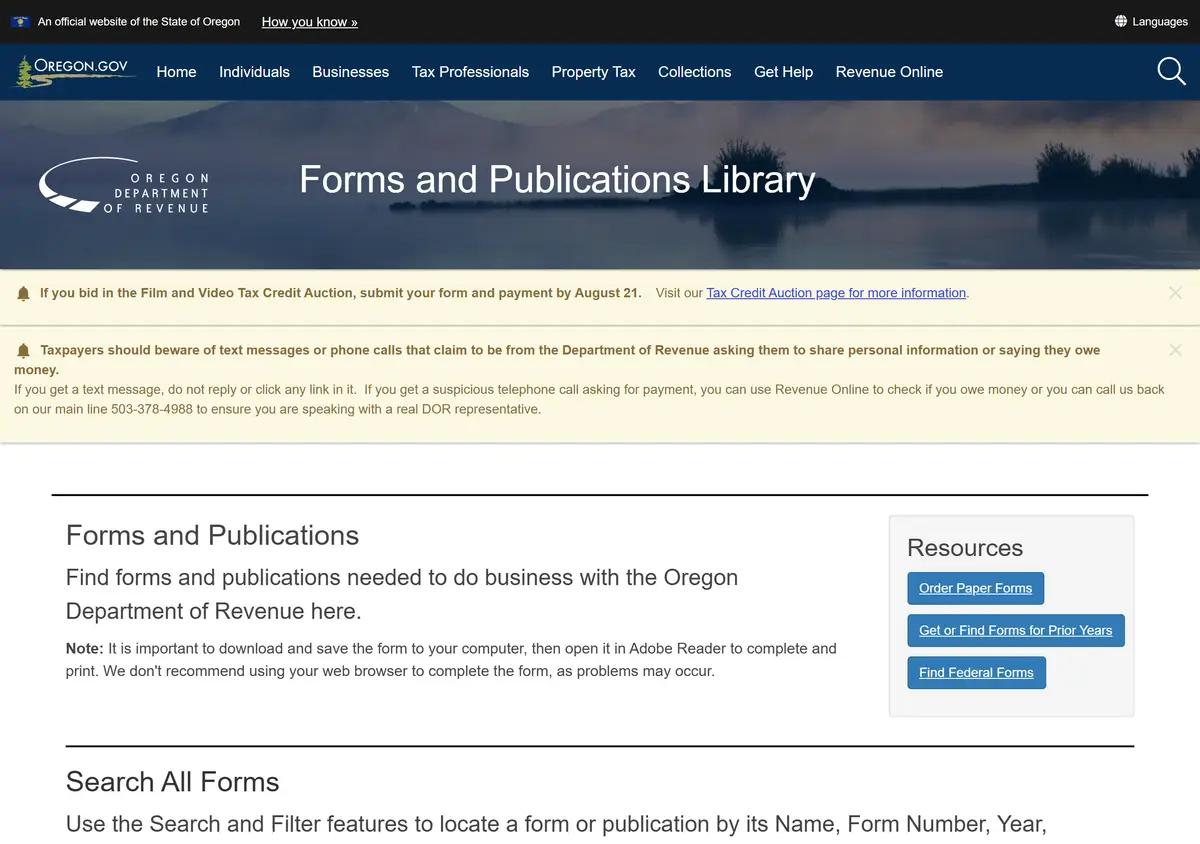Click the Languages globe icon
1200x844 pixels.
point(1121,21)
